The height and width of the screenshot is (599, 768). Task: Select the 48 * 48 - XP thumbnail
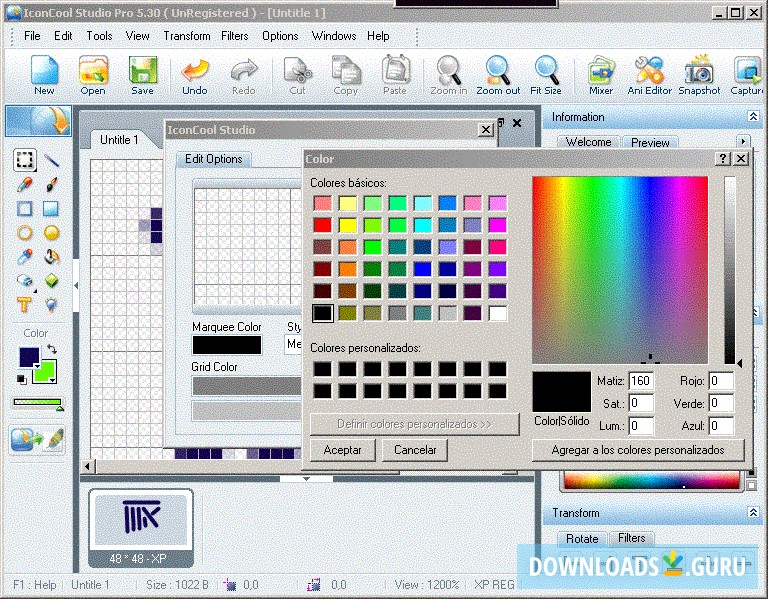141,528
